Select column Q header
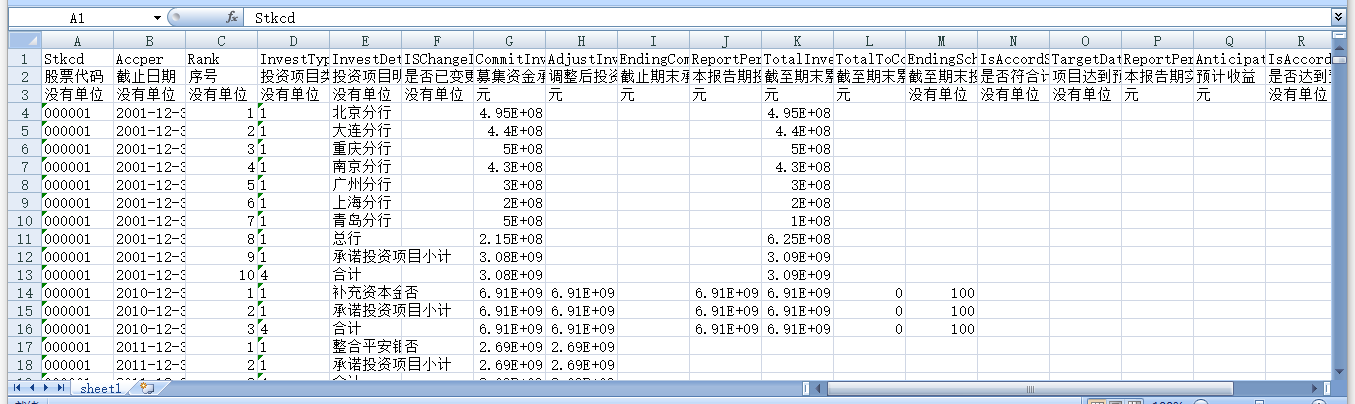1355x404 pixels. pyautogui.click(x=1229, y=42)
